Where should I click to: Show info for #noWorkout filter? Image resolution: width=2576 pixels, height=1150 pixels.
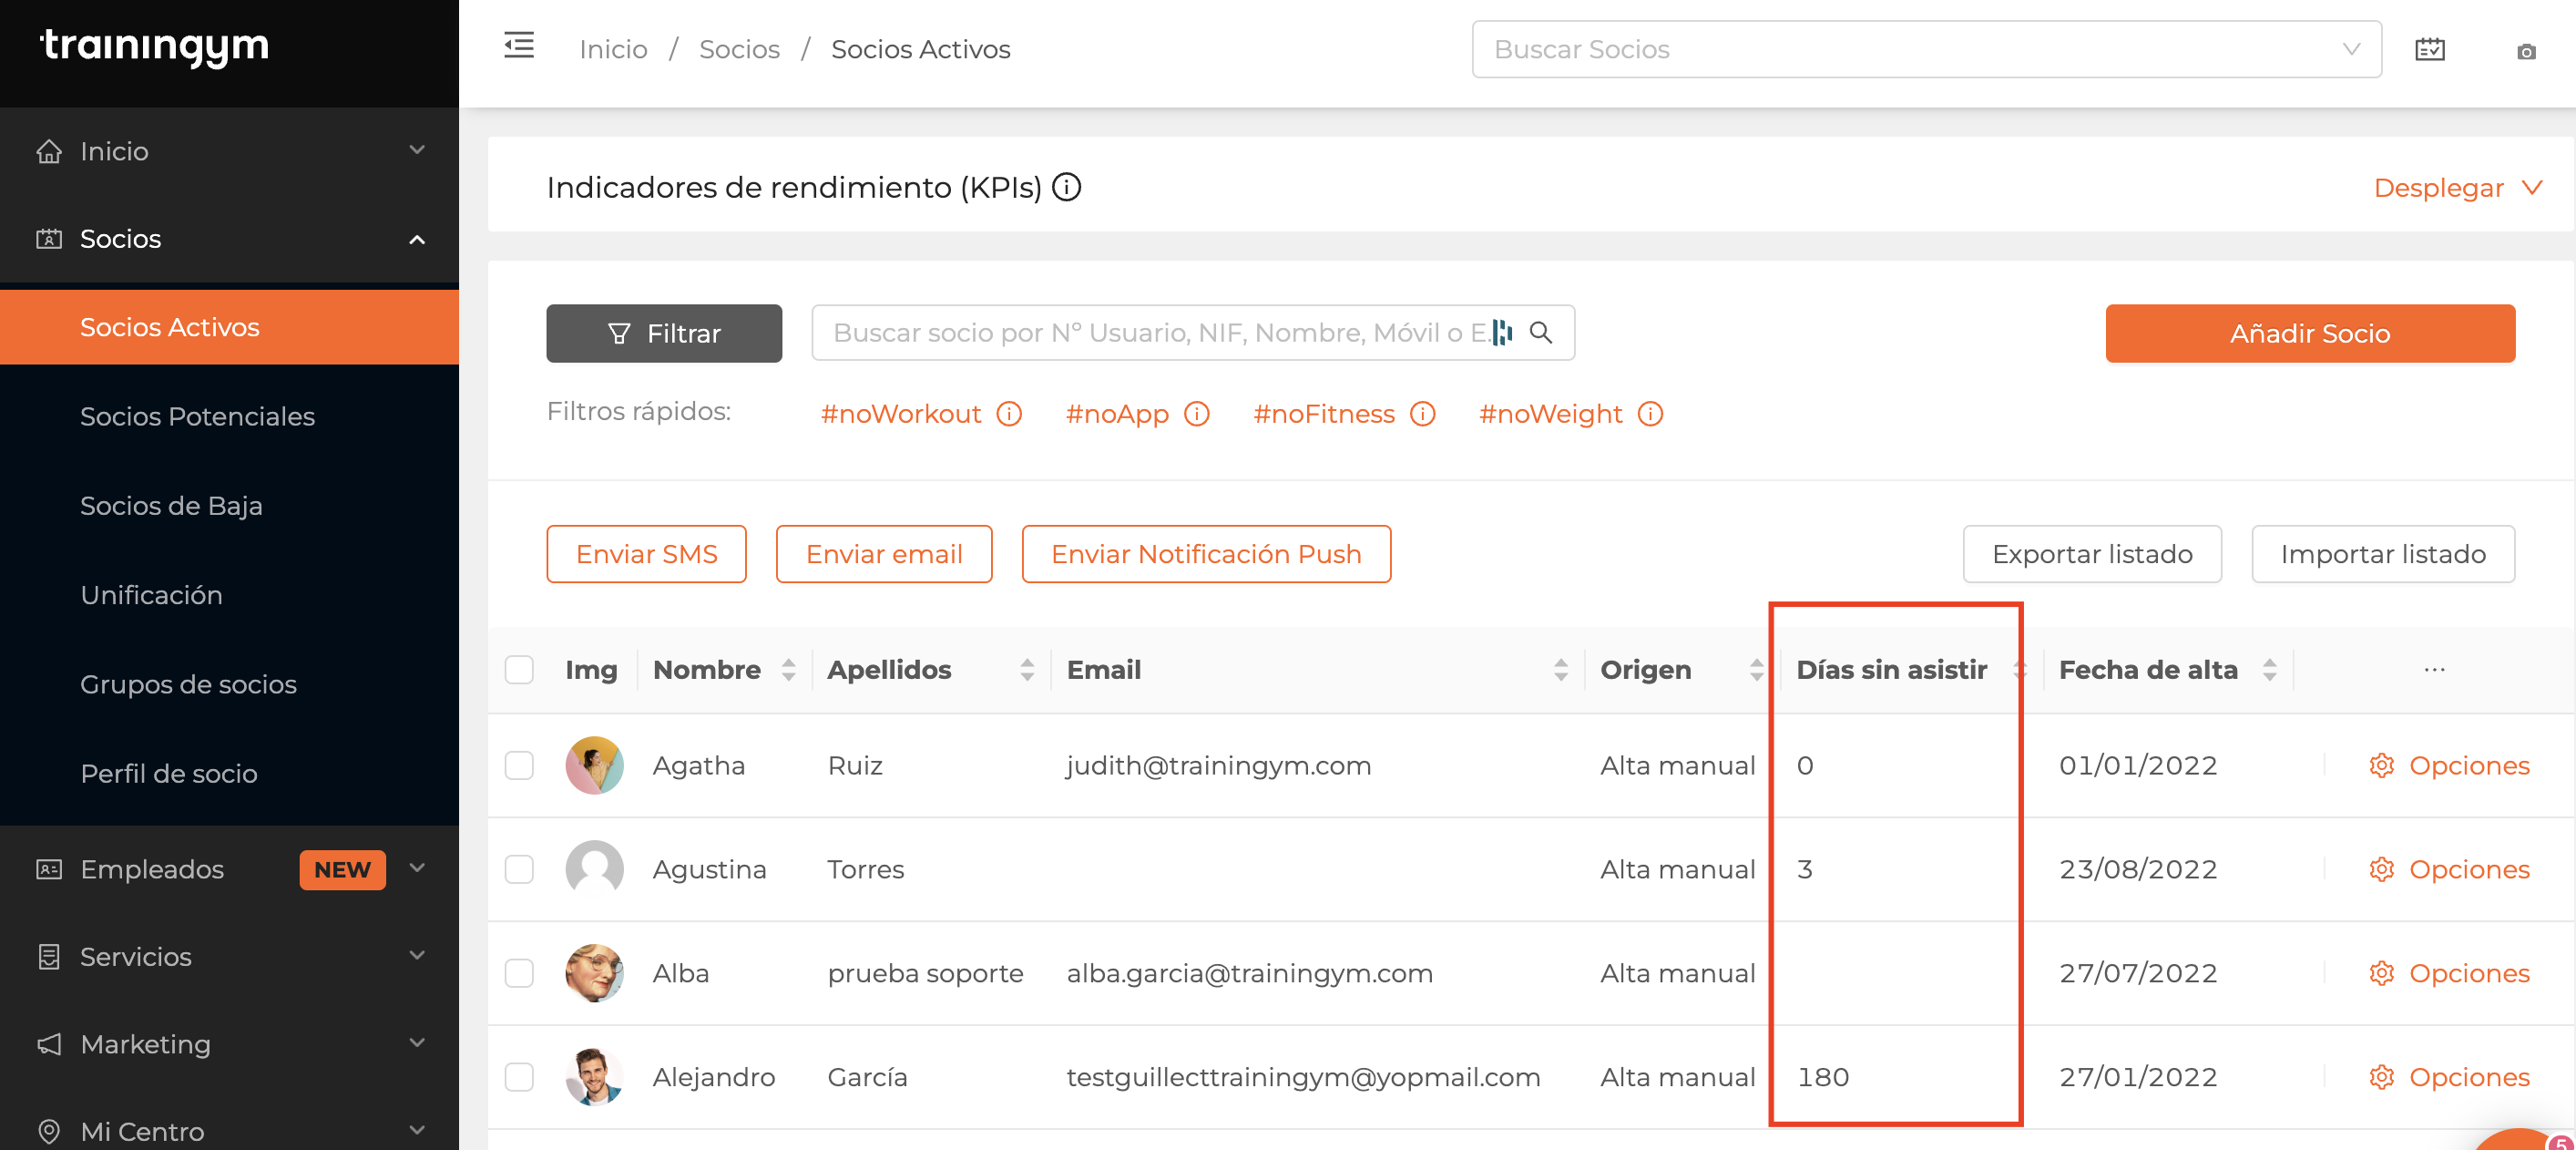[x=1010, y=414]
